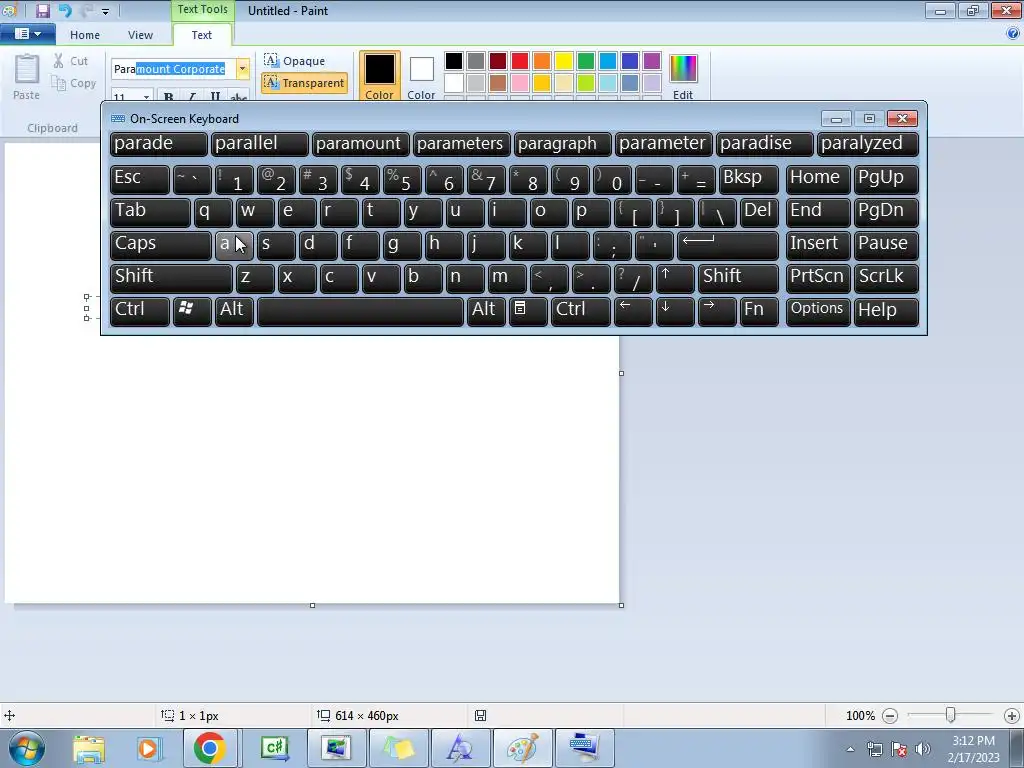1024x768 pixels.
Task: Choose the 'paramount' word suggestion
Action: pos(360,144)
